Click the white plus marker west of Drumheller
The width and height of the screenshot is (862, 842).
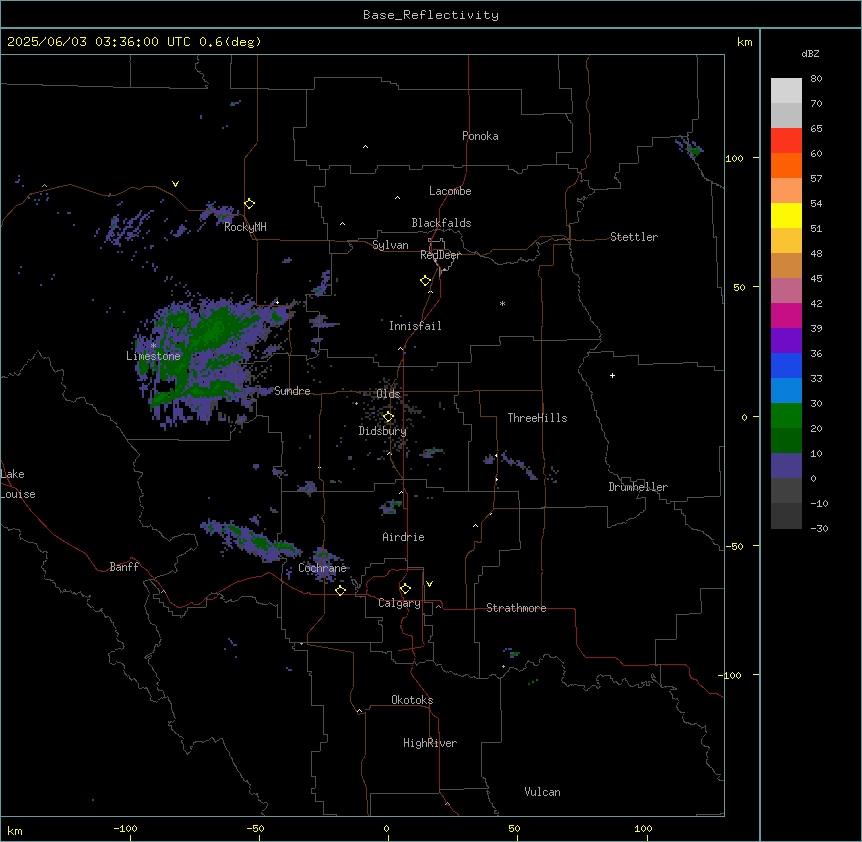pyautogui.click(x=612, y=375)
